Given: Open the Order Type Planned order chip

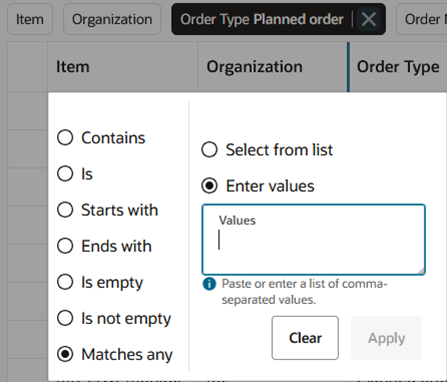Looking at the screenshot, I should click(262, 19).
